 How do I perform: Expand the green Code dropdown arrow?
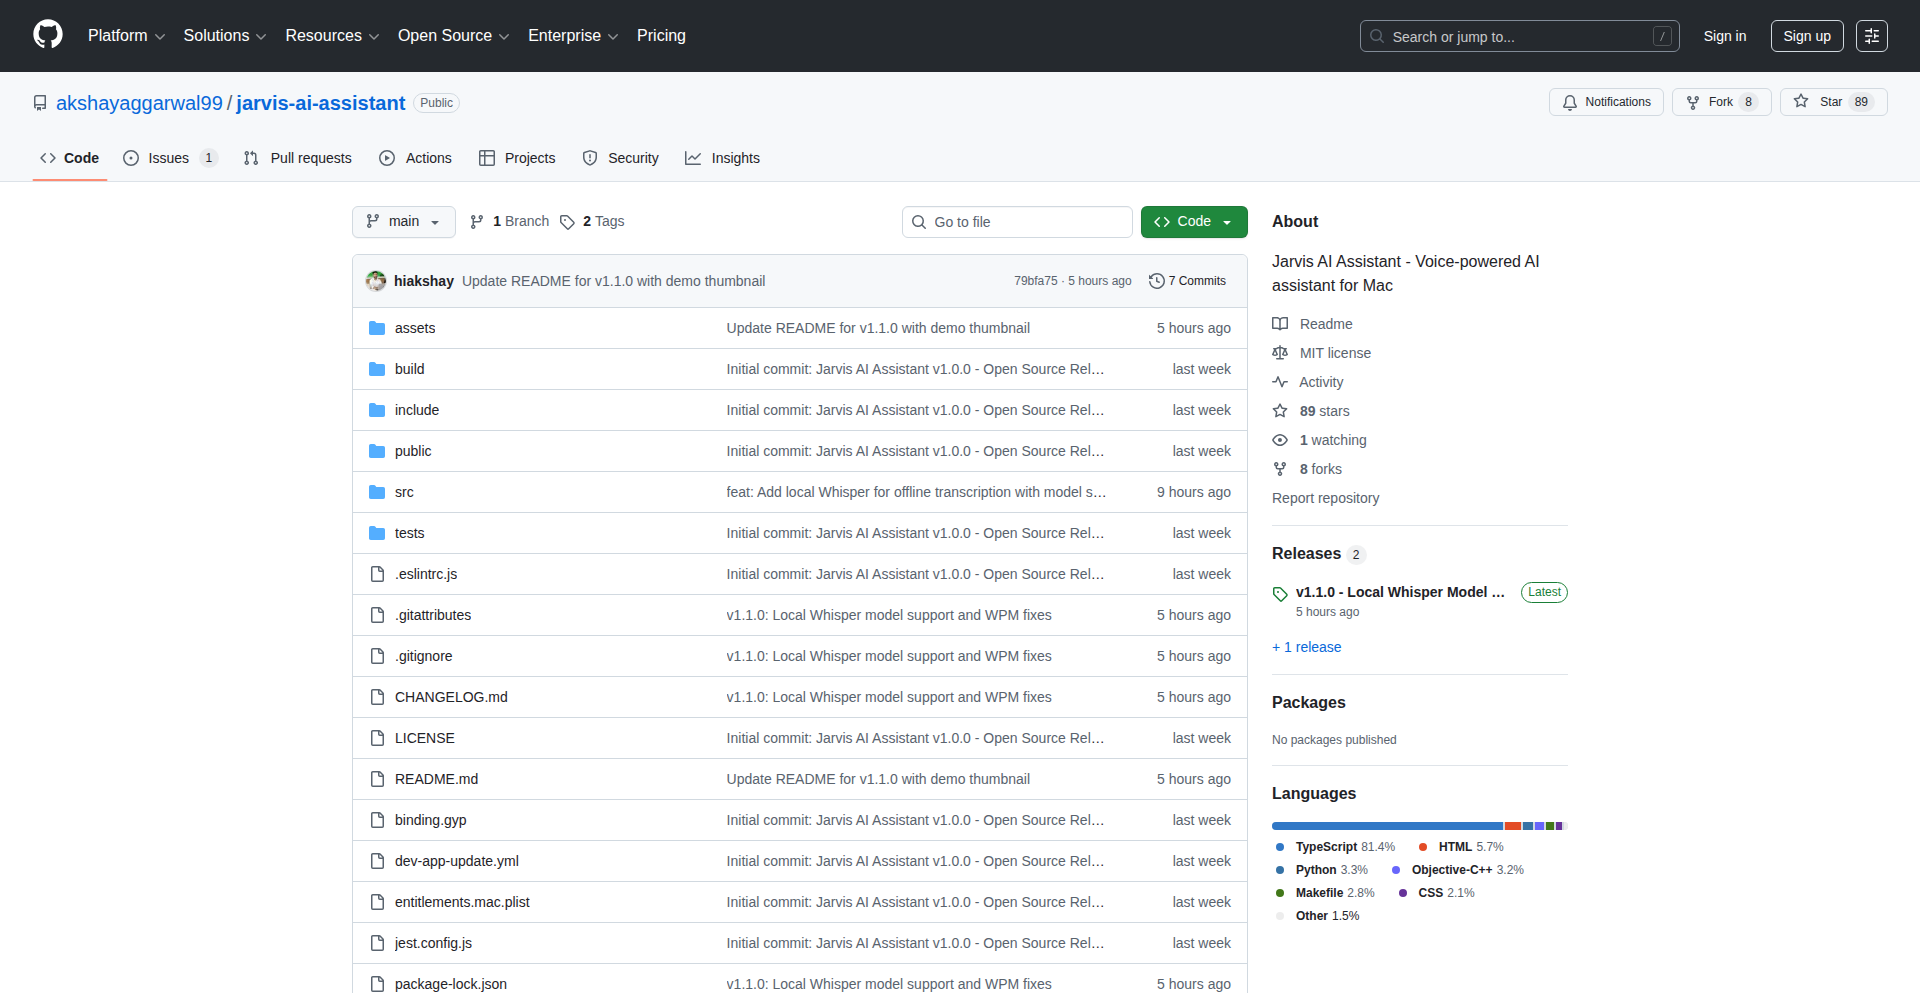click(x=1229, y=221)
